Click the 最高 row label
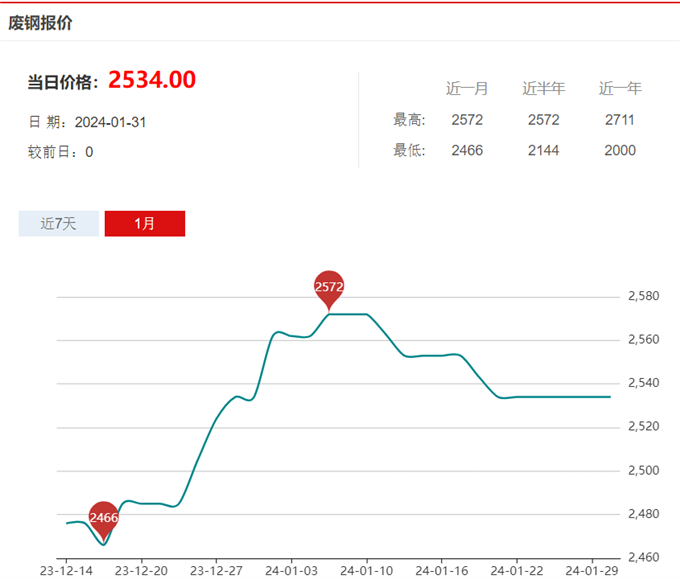Screen dimensions: 680x579 click(409, 120)
